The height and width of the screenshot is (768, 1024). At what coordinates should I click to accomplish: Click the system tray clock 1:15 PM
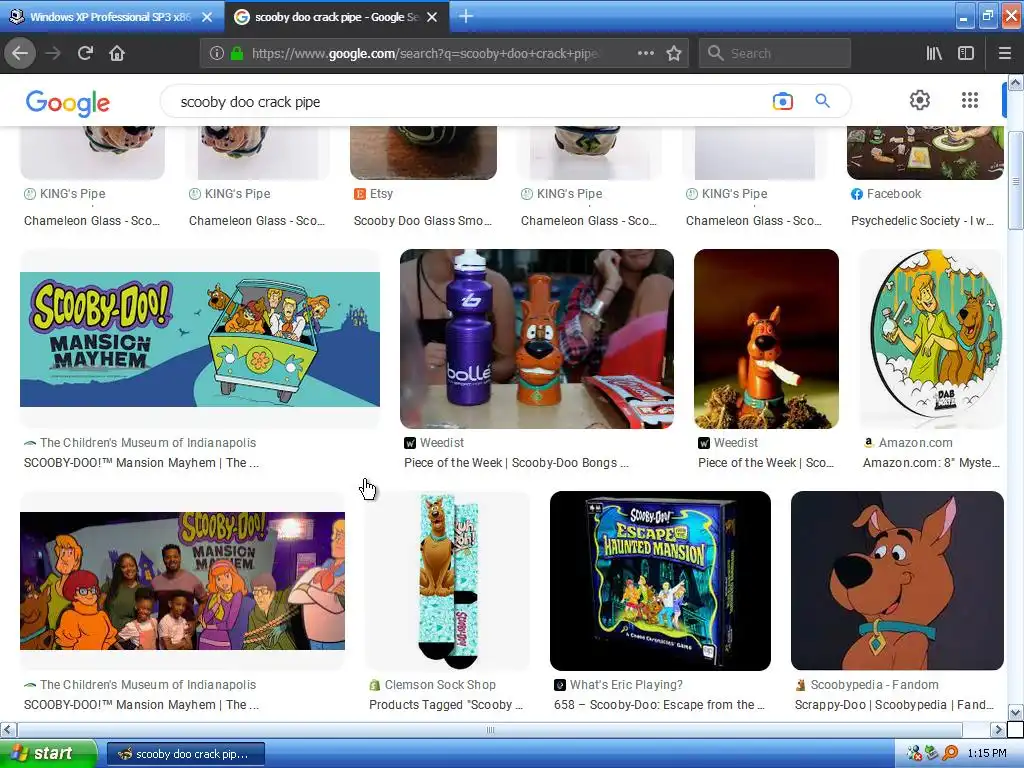987,754
